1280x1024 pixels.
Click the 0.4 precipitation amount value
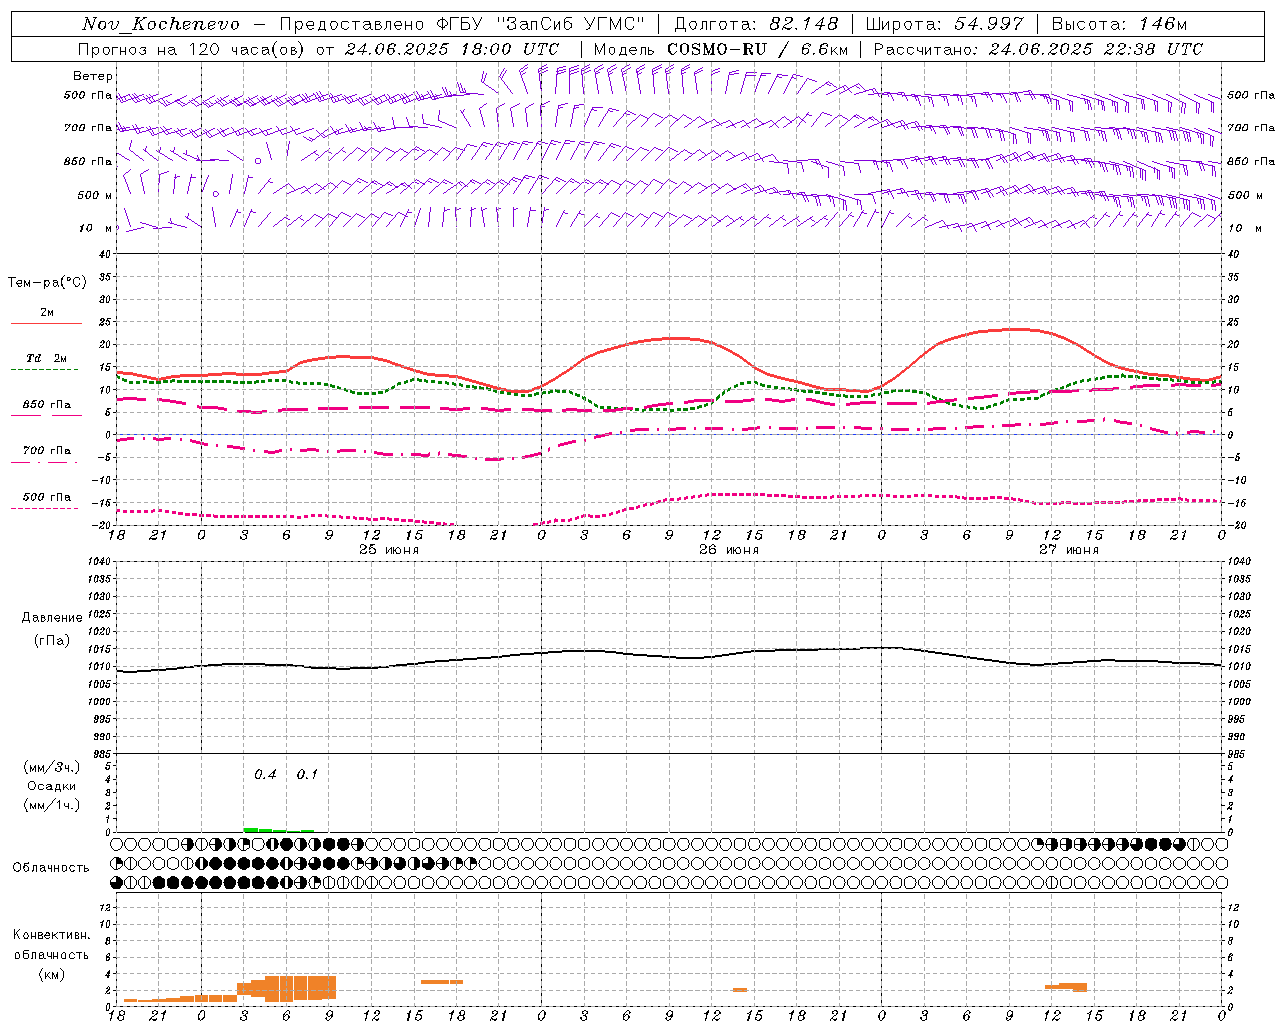(x=265, y=774)
